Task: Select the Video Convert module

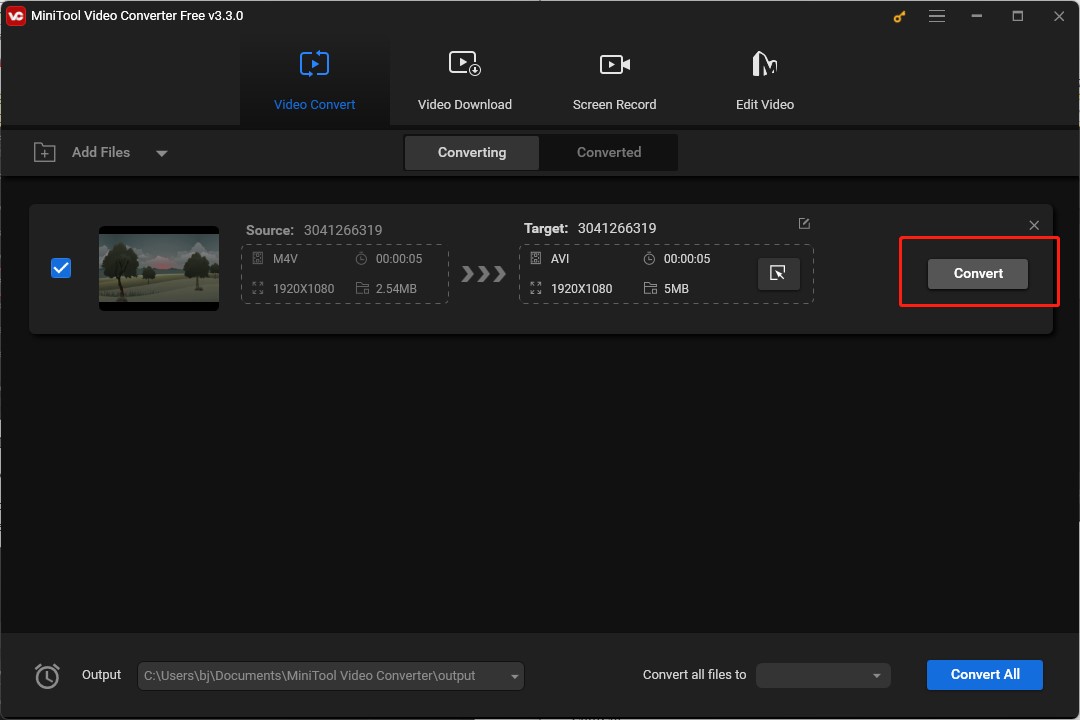Action: [314, 78]
